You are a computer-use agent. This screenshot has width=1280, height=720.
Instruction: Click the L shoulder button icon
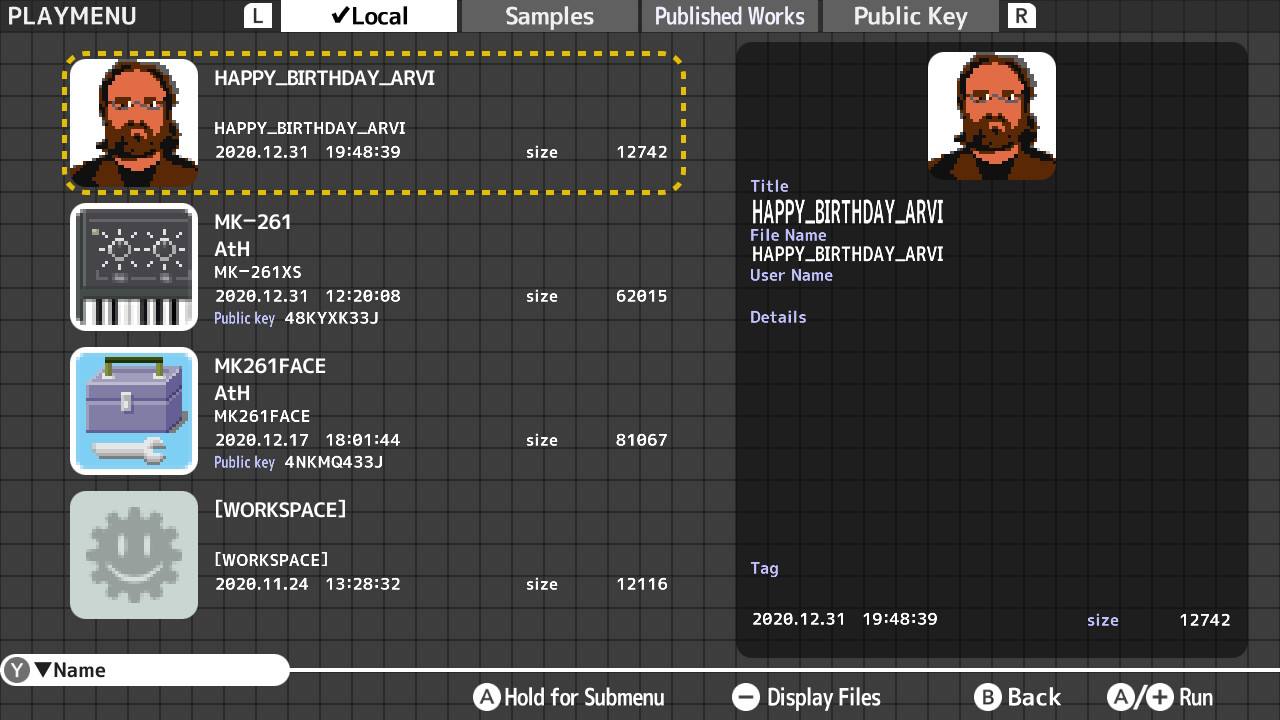pos(259,16)
